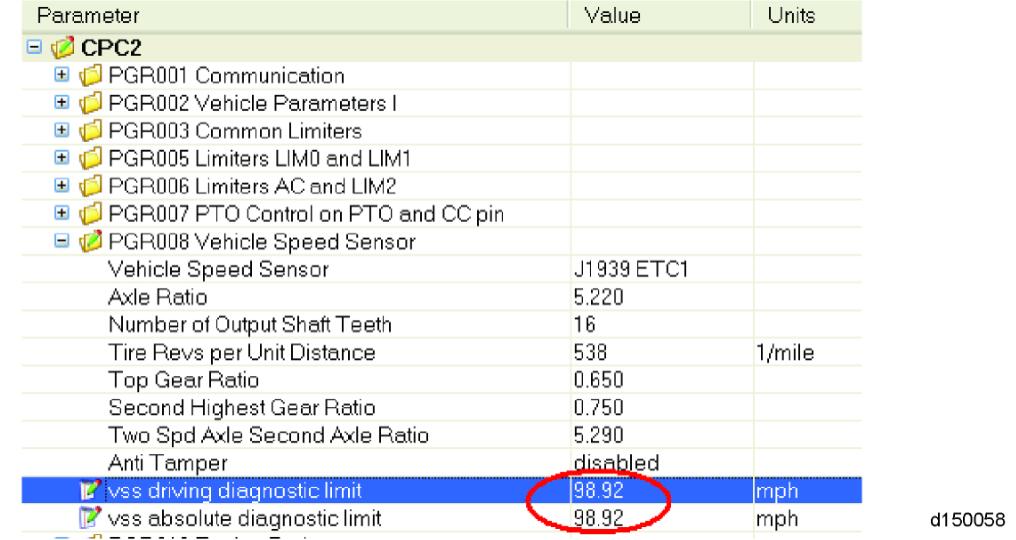
Task: Select vss absolute diagnostic limit row
Action: pos(441,518)
